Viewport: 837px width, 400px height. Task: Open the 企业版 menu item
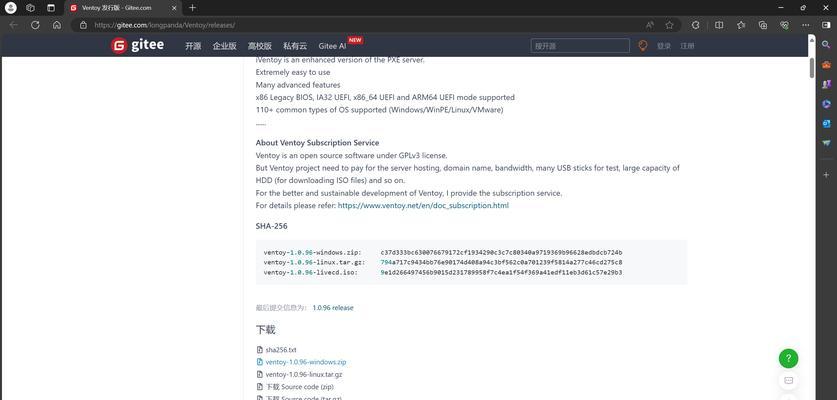[224, 46]
